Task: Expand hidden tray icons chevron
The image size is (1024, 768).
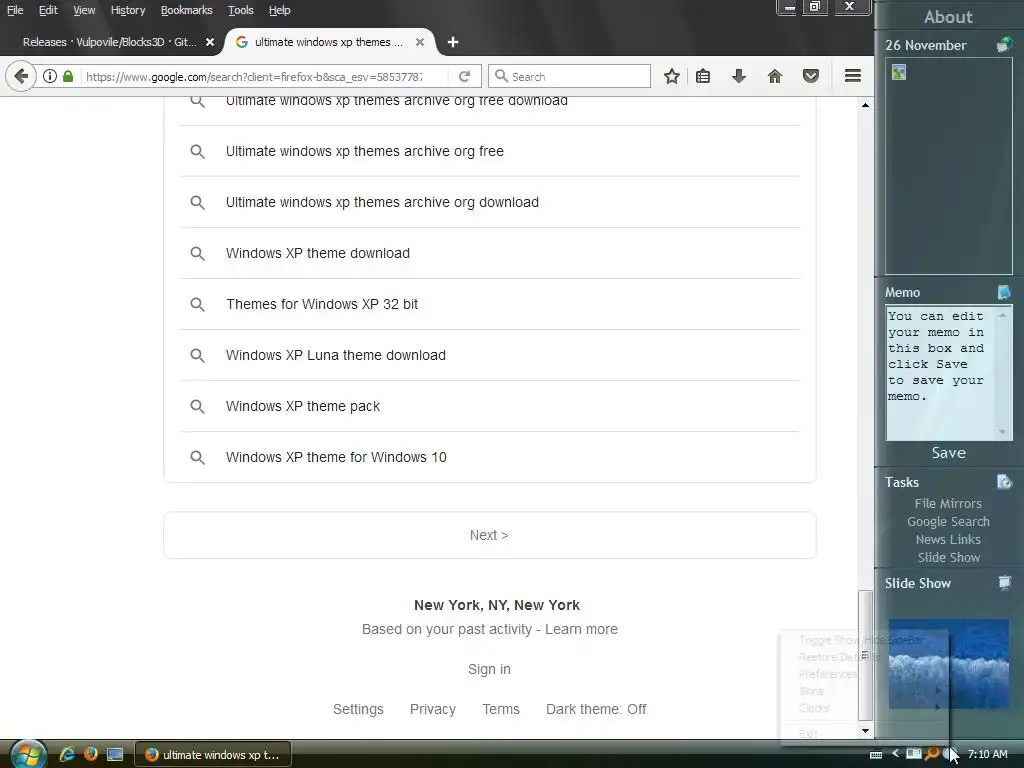Action: 895,754
